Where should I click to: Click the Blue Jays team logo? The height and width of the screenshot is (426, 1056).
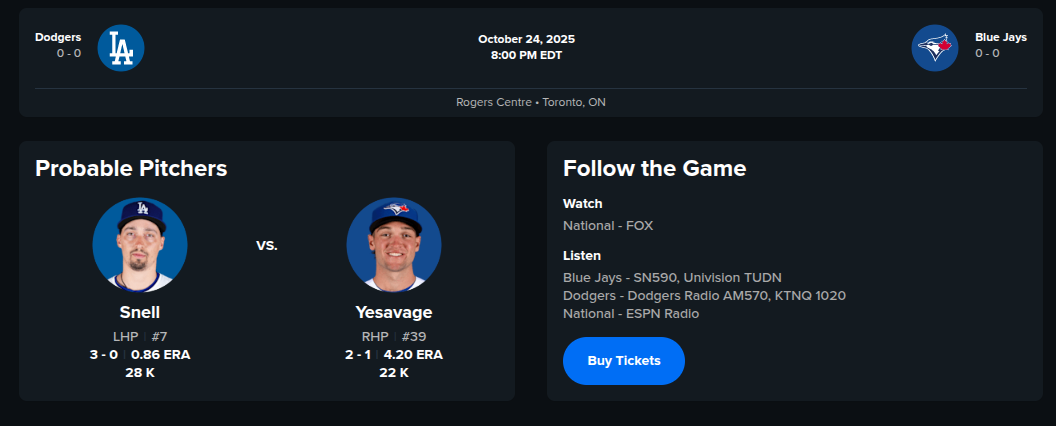tap(935, 48)
